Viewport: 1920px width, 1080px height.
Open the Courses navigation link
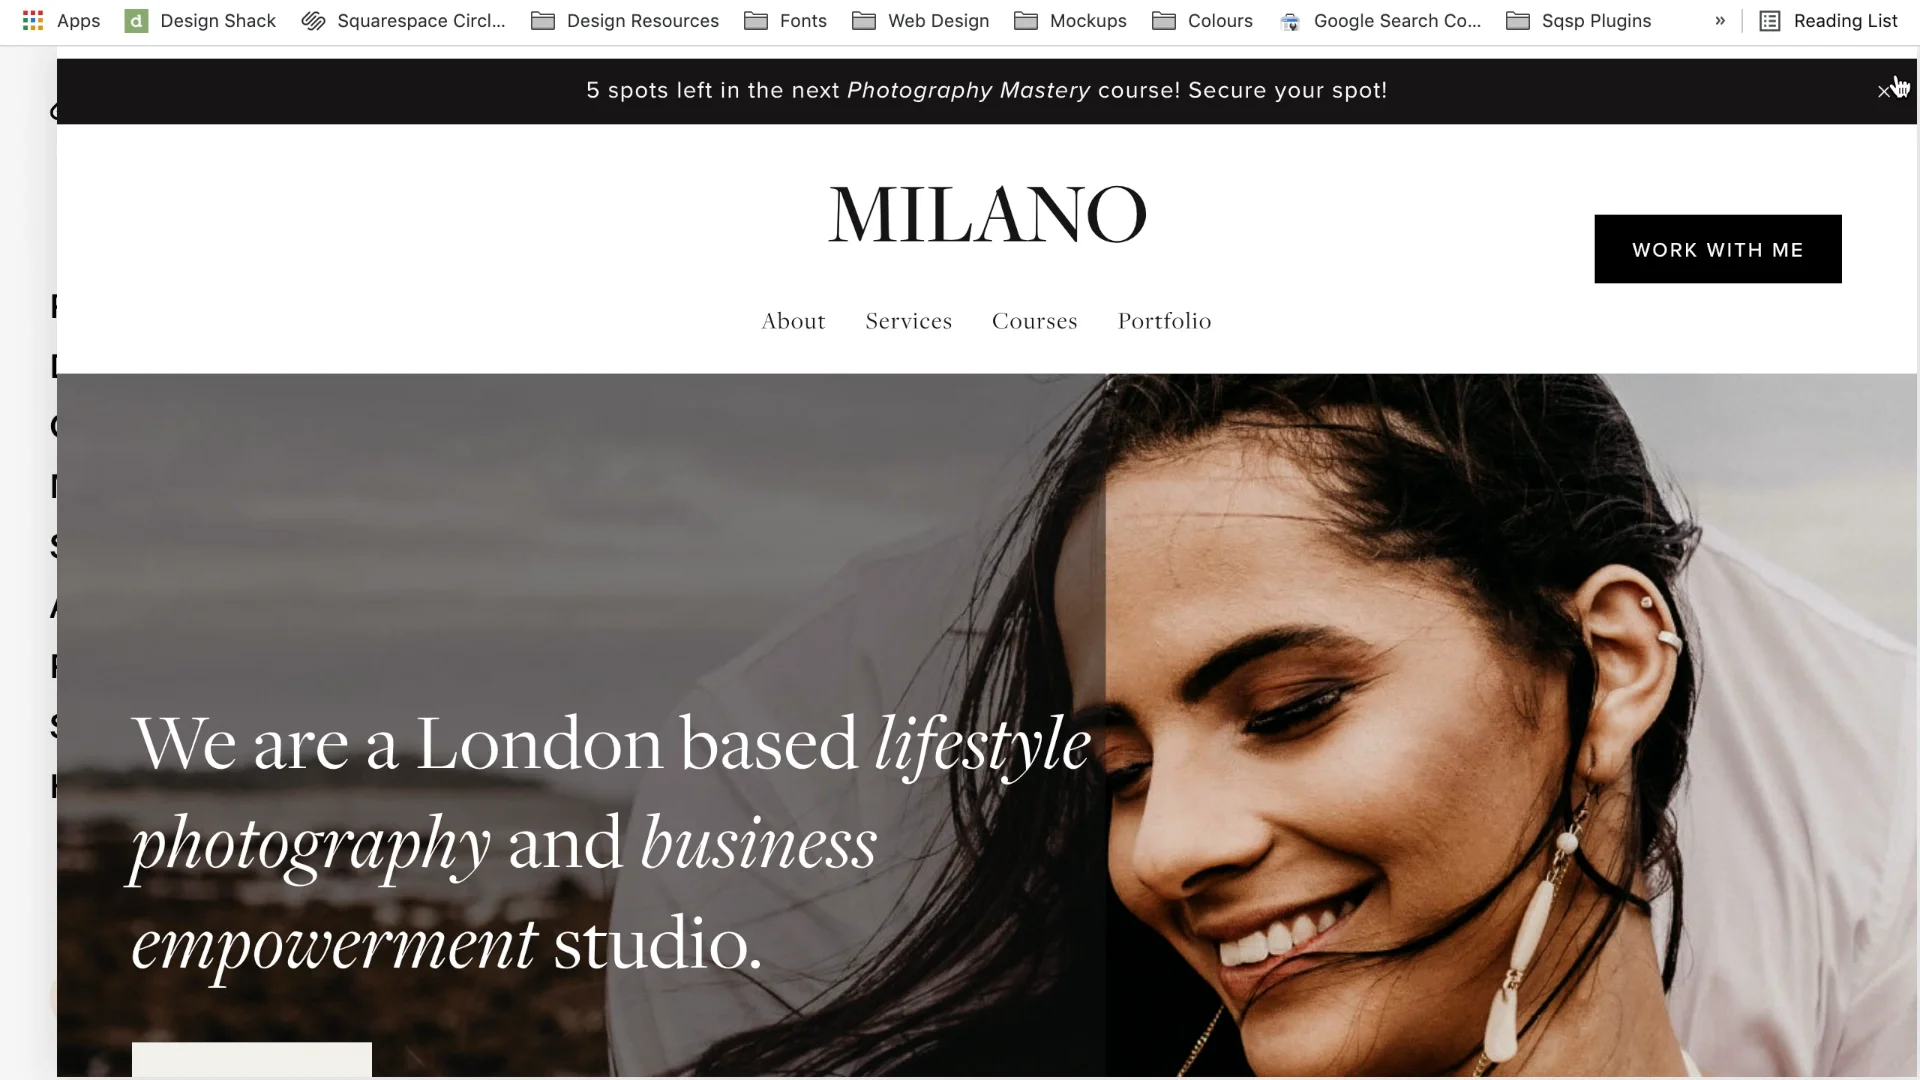1034,321
